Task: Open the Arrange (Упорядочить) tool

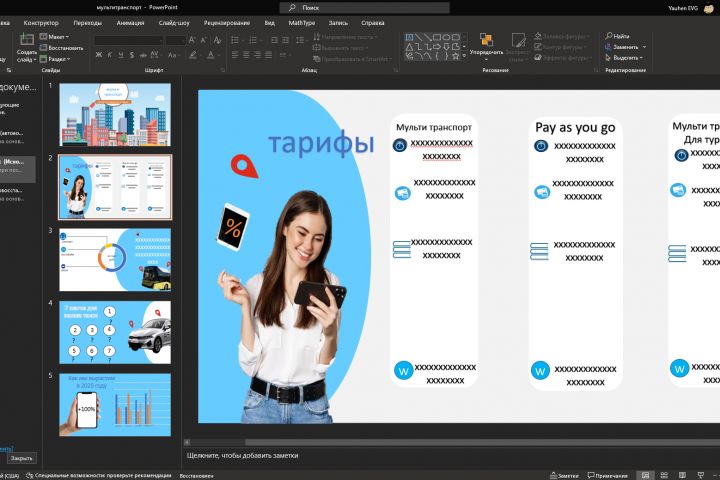Action: point(486,42)
